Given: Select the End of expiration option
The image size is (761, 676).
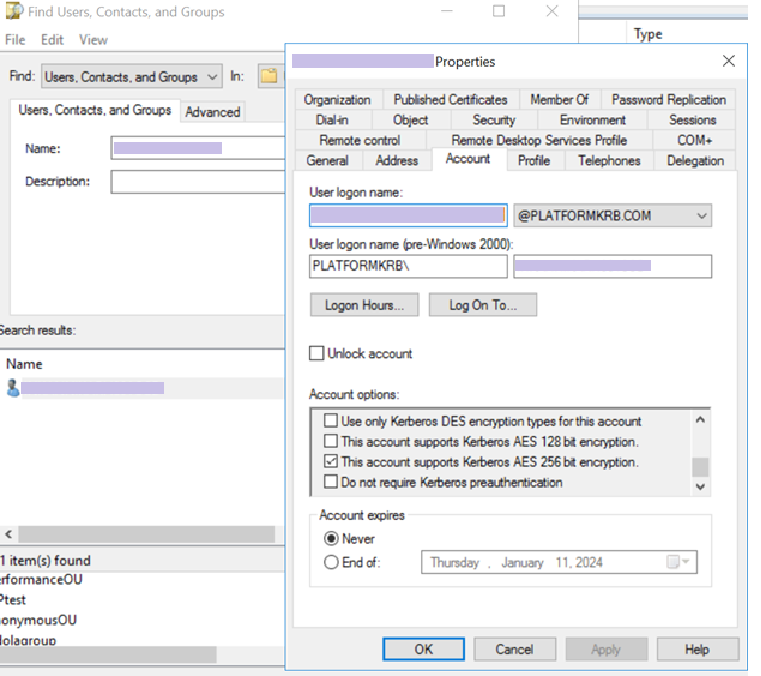Looking at the screenshot, I should coord(331,562).
